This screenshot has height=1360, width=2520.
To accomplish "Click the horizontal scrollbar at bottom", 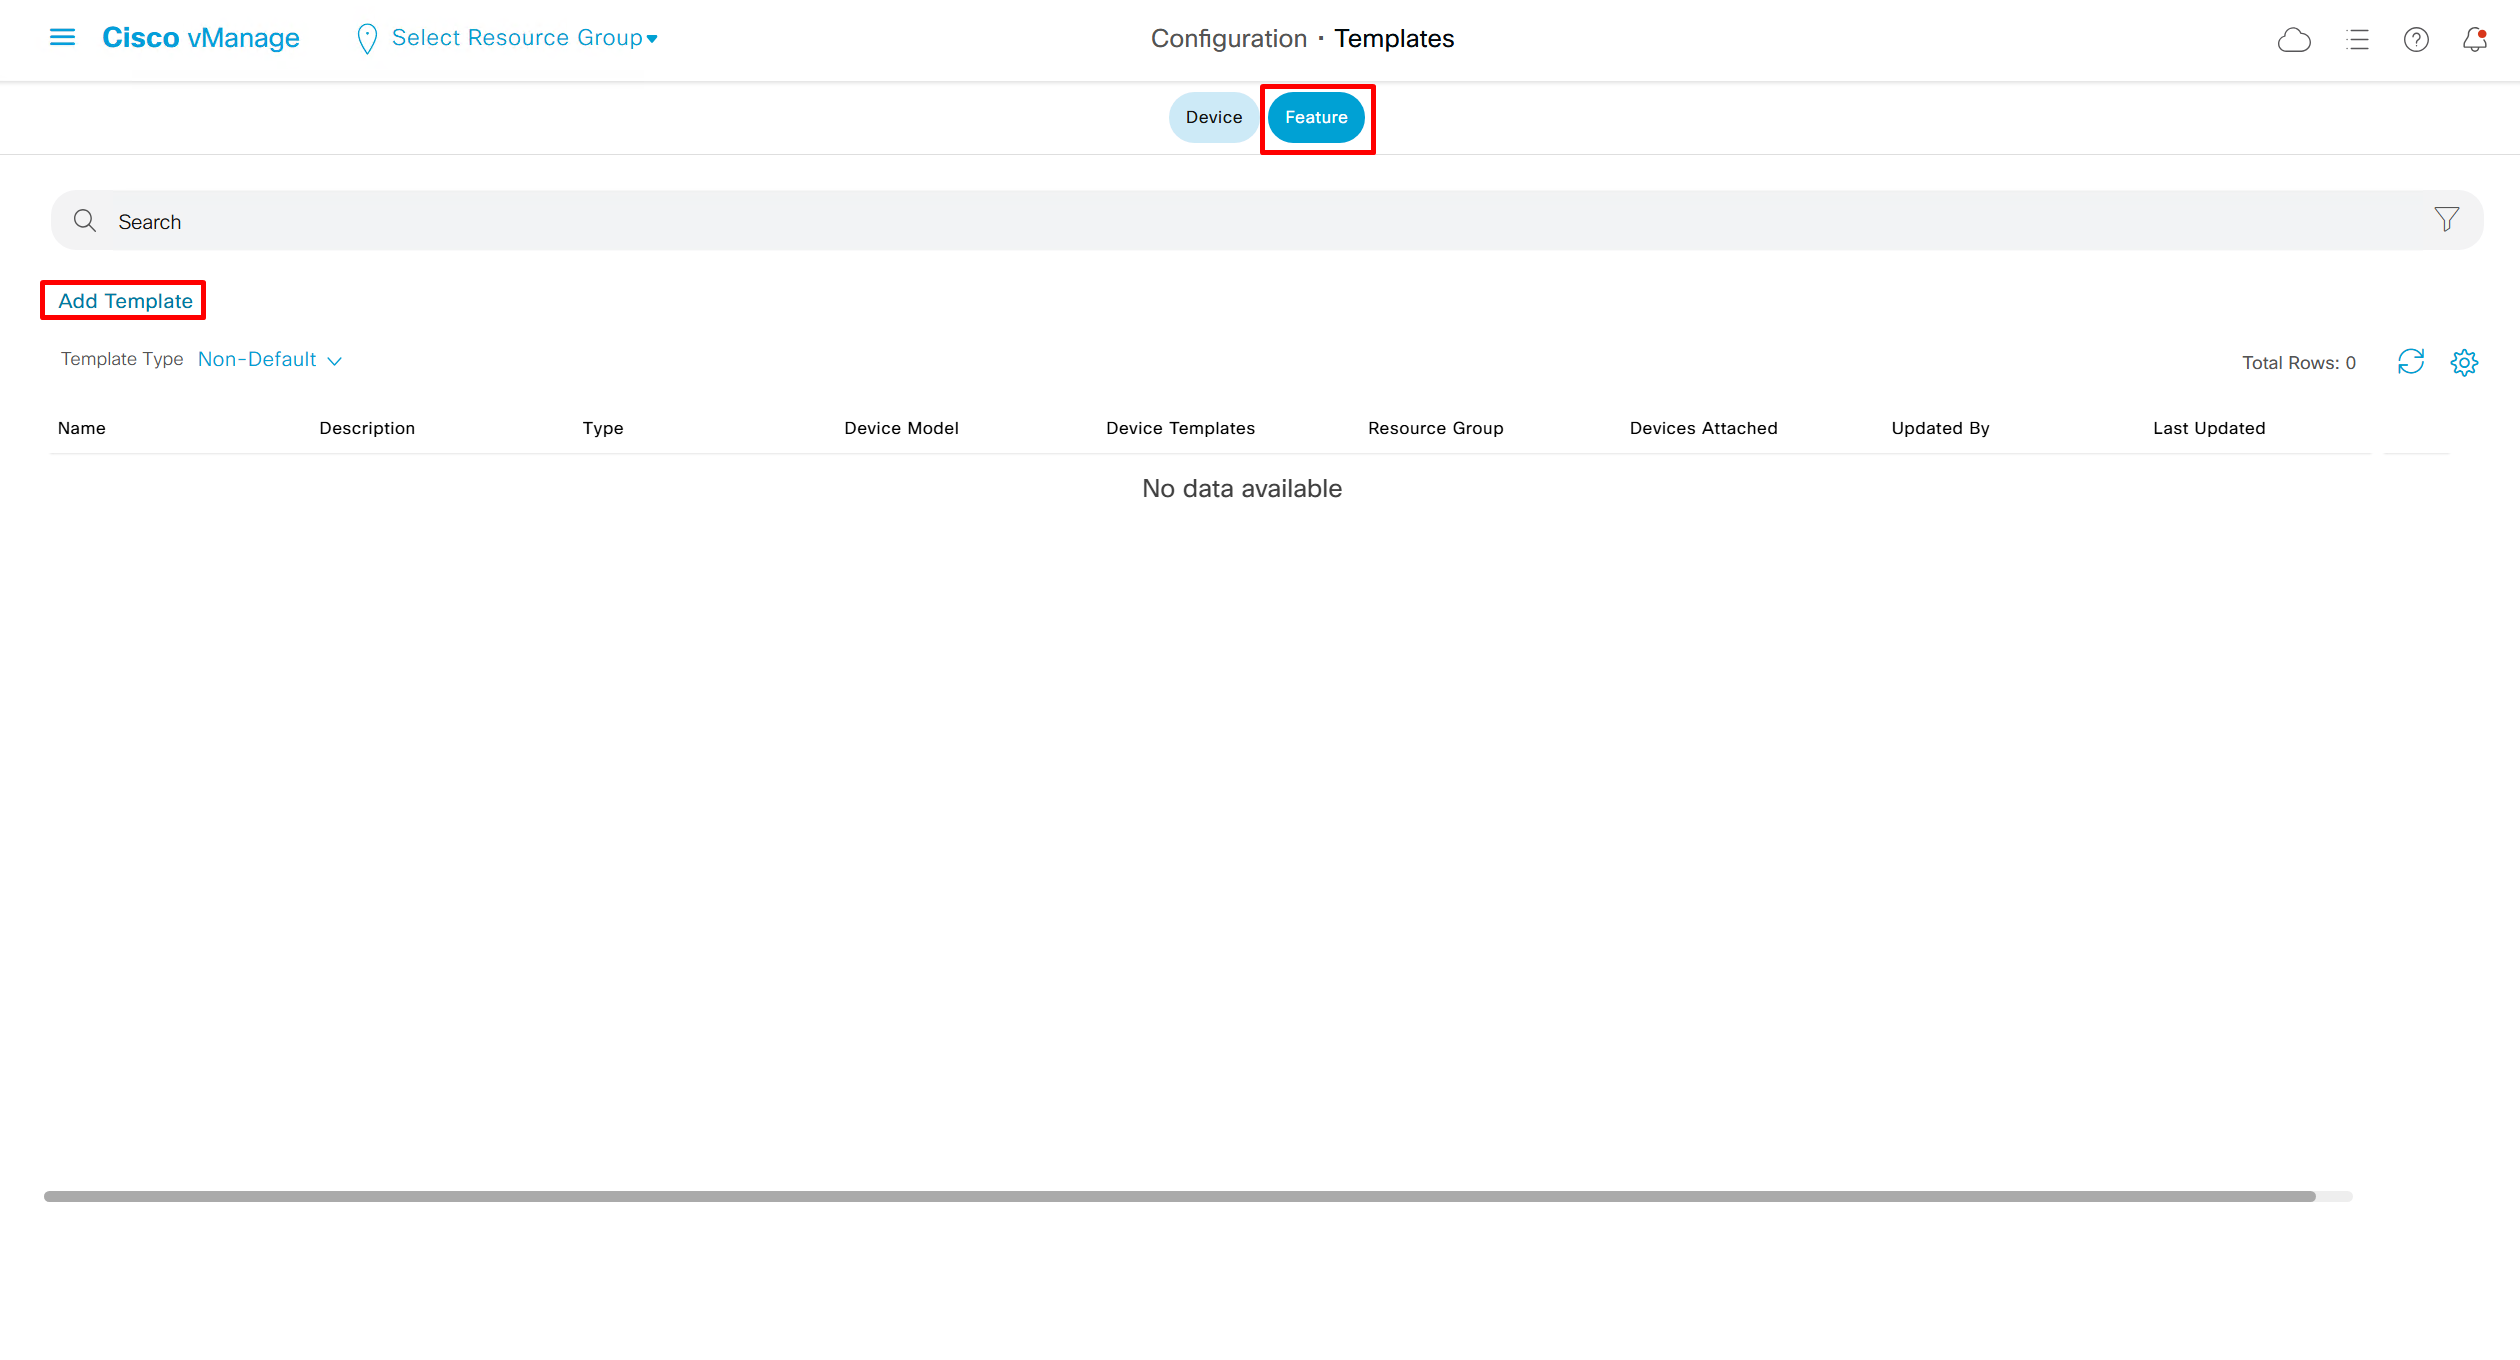I will tap(1180, 1196).
